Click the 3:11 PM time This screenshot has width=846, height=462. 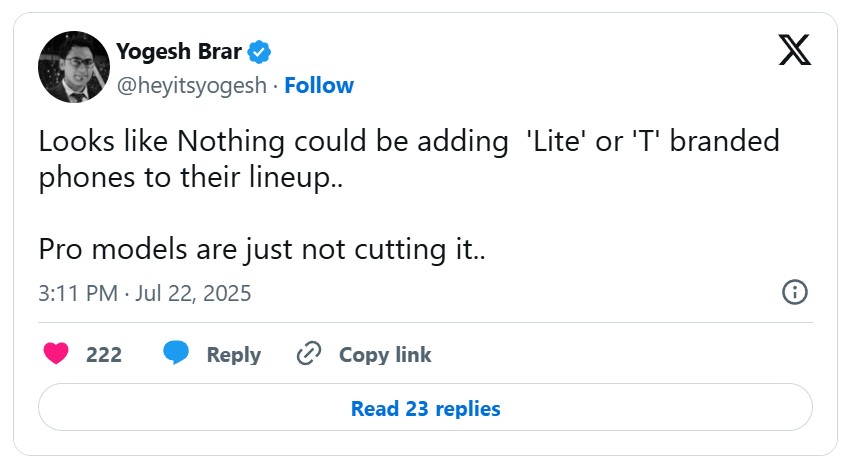[x=78, y=293]
